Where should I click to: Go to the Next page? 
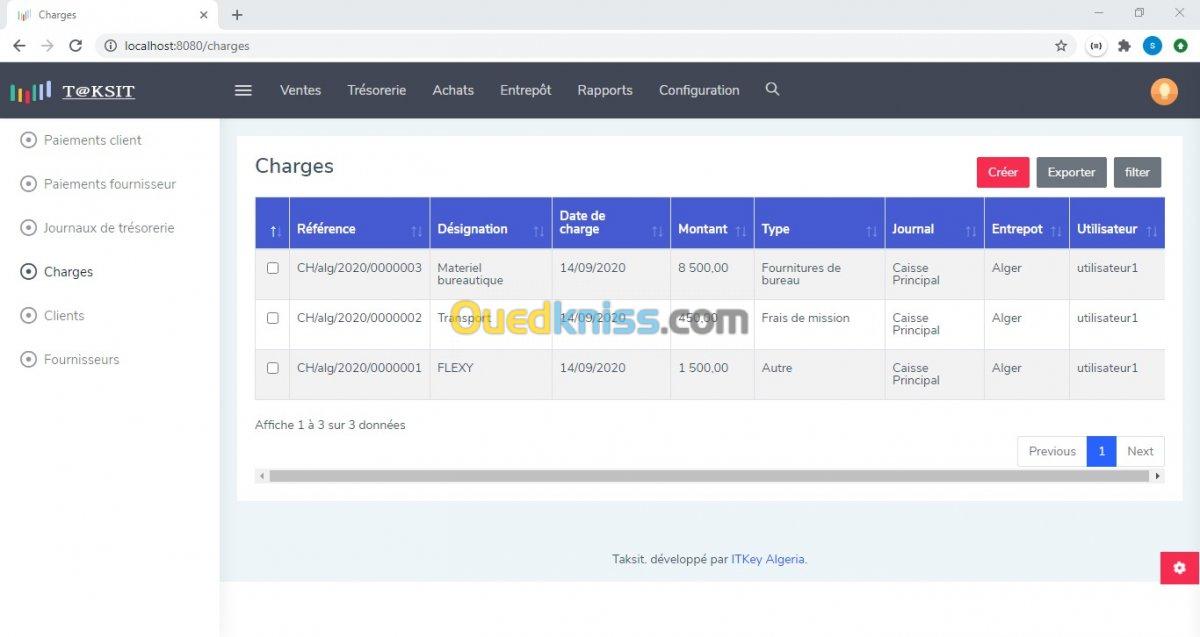pyautogui.click(x=1140, y=451)
